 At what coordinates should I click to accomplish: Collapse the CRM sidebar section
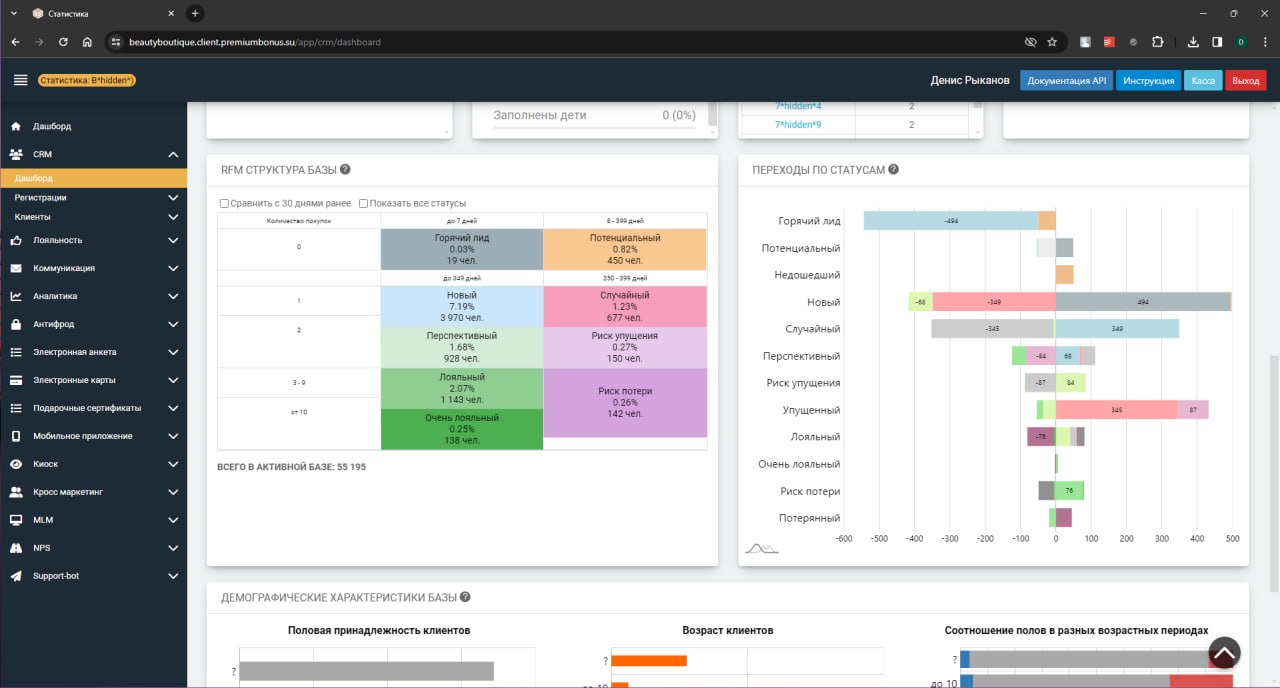pyautogui.click(x=173, y=155)
